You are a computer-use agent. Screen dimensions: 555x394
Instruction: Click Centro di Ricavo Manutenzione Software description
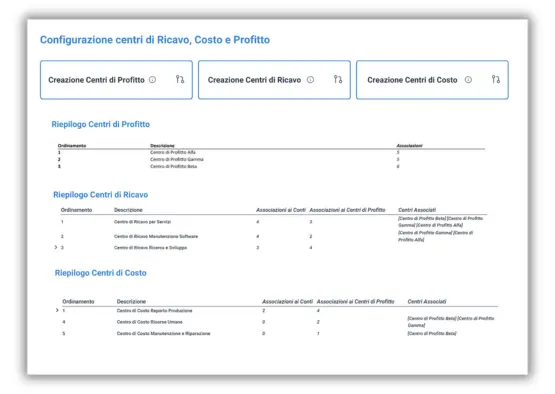156,236
